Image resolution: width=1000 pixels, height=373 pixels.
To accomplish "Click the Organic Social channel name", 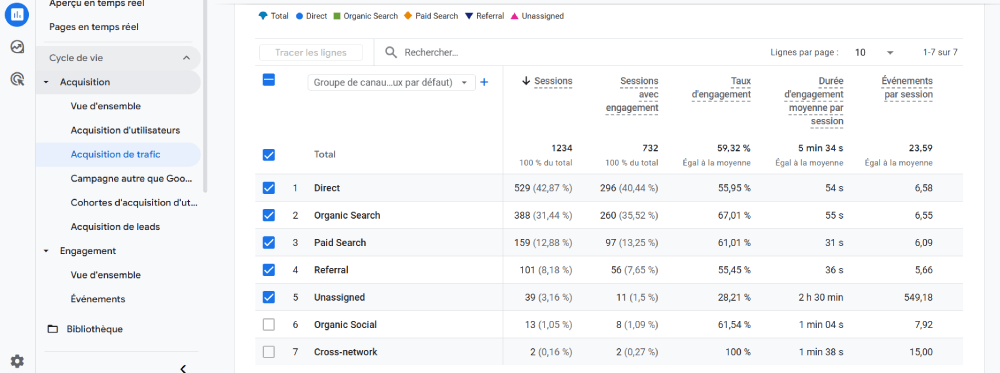I will tap(345, 325).
